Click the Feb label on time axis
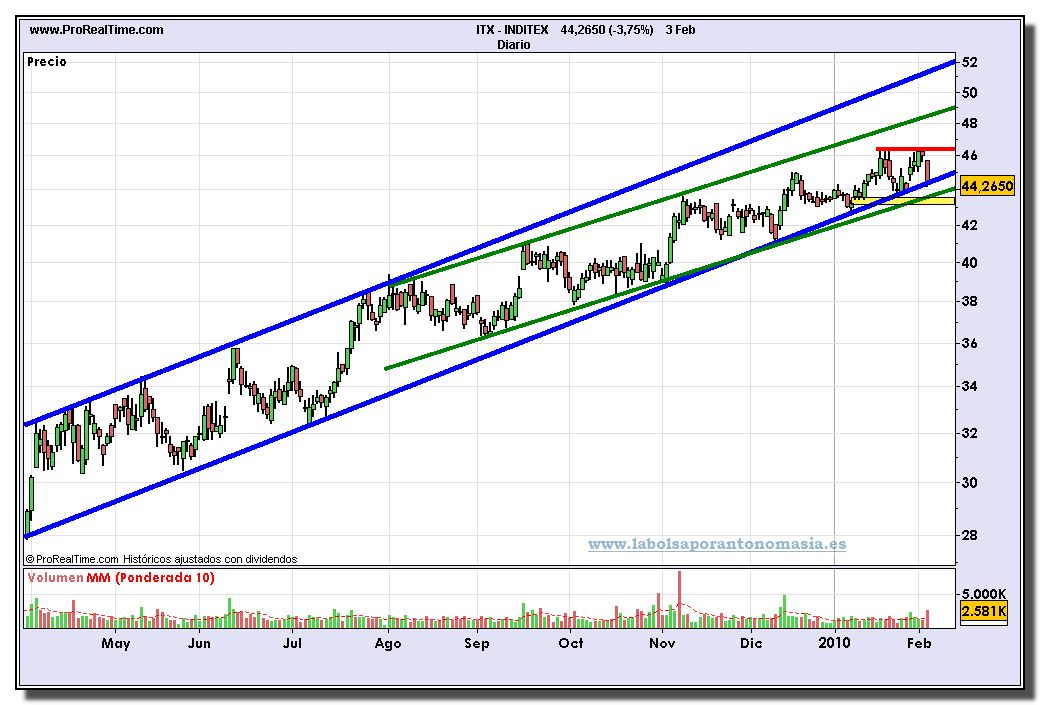The width and height of the screenshot is (1040, 705). (x=919, y=643)
